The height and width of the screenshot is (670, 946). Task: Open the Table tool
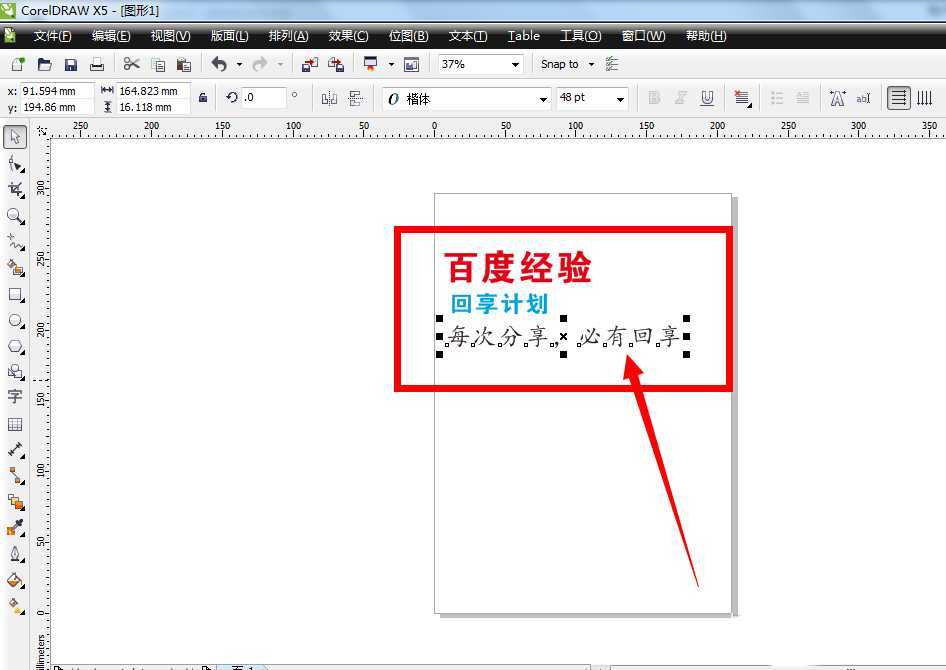(15, 424)
